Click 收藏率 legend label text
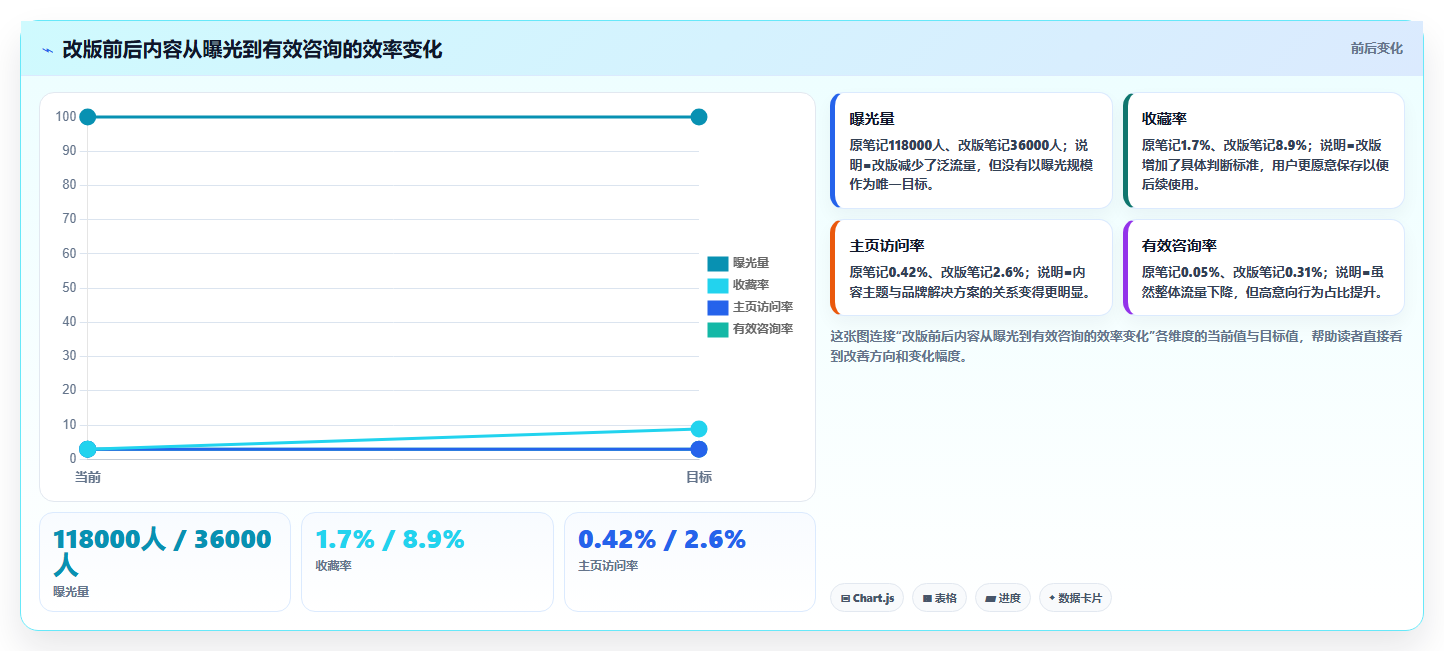The width and height of the screenshot is (1444, 651). tap(751, 285)
